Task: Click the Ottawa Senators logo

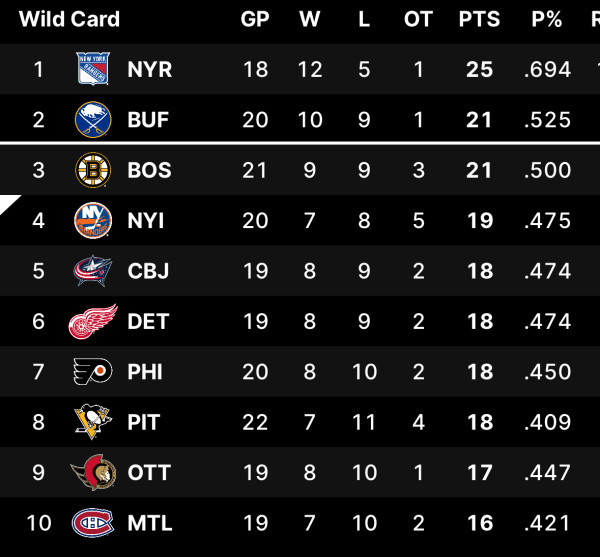Action: [x=93, y=472]
